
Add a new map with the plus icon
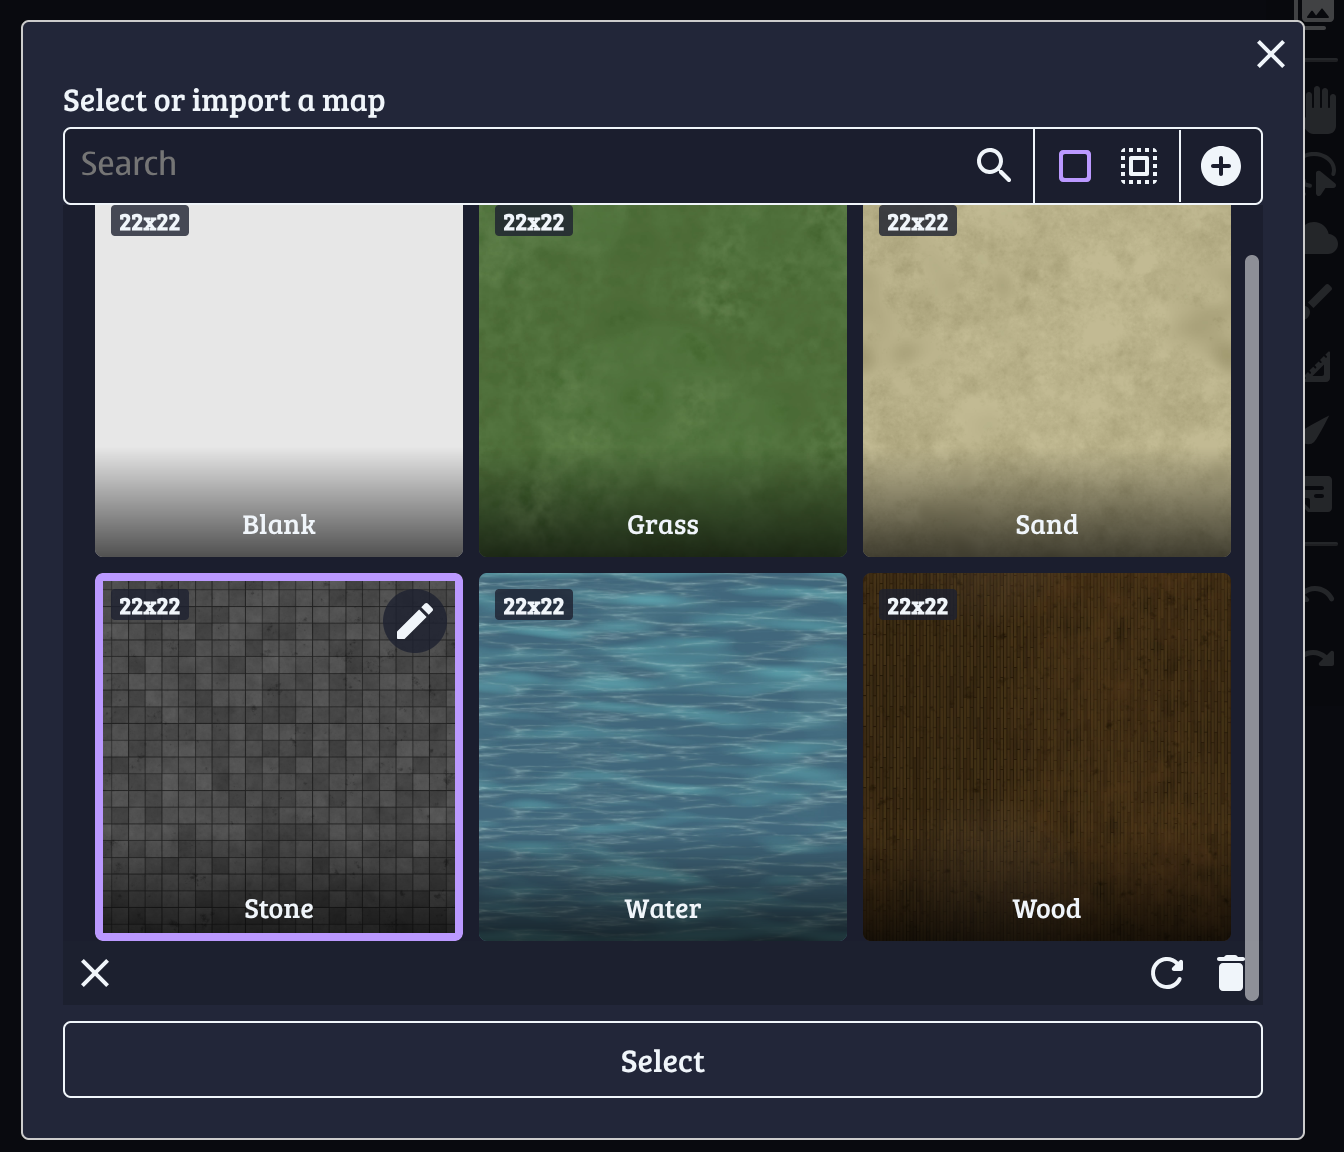1221,166
